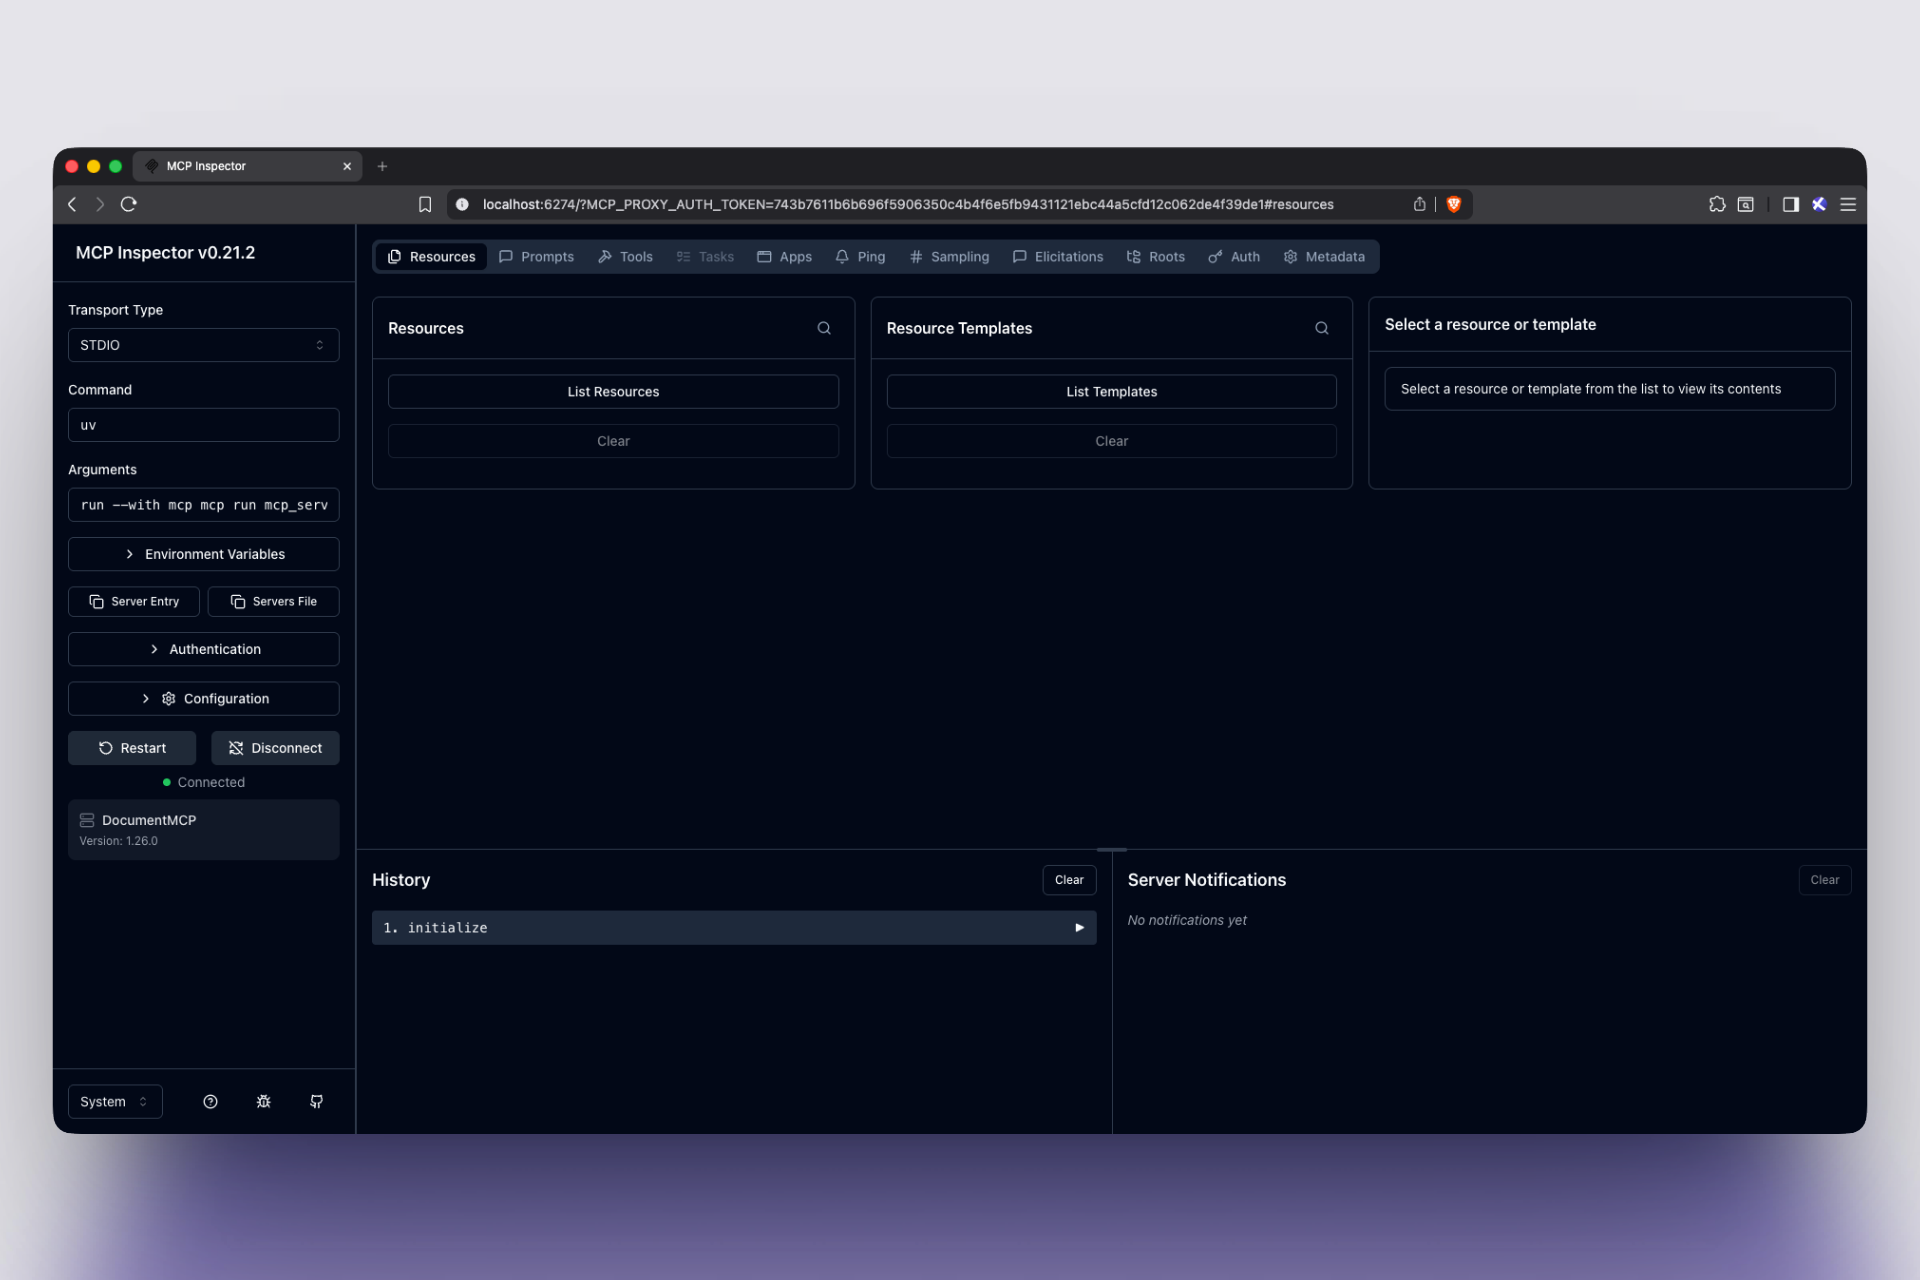Expand the Authentication section
Viewport: 1920px width, 1280px height.
tap(204, 649)
